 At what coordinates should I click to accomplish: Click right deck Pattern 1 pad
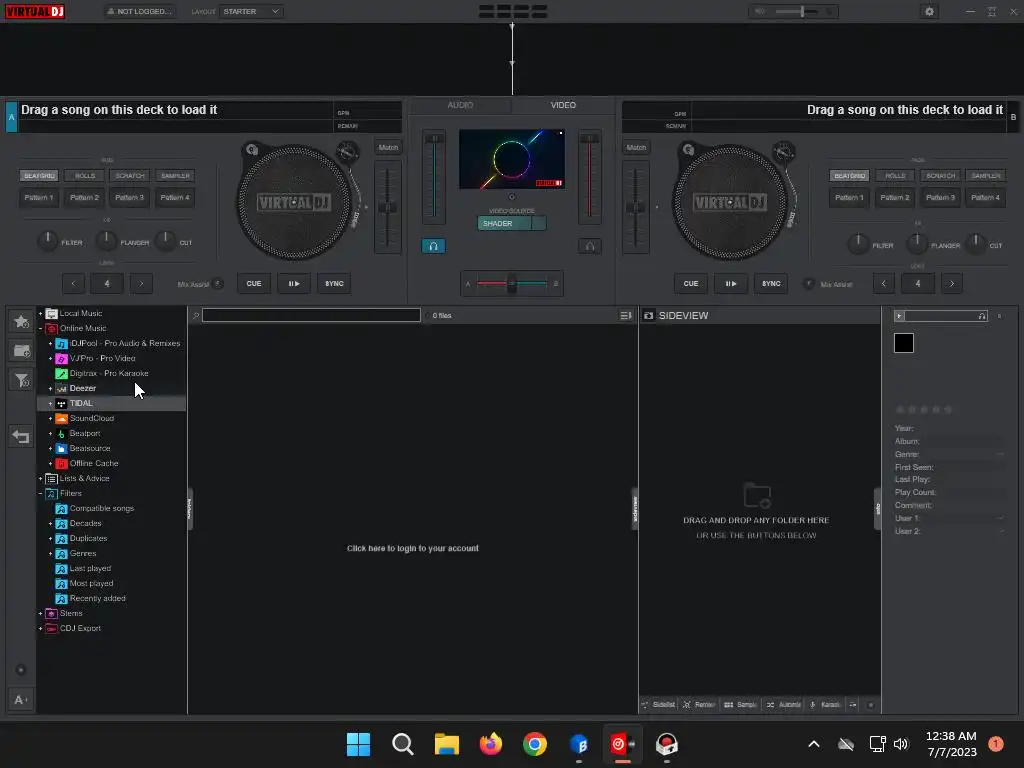849,197
